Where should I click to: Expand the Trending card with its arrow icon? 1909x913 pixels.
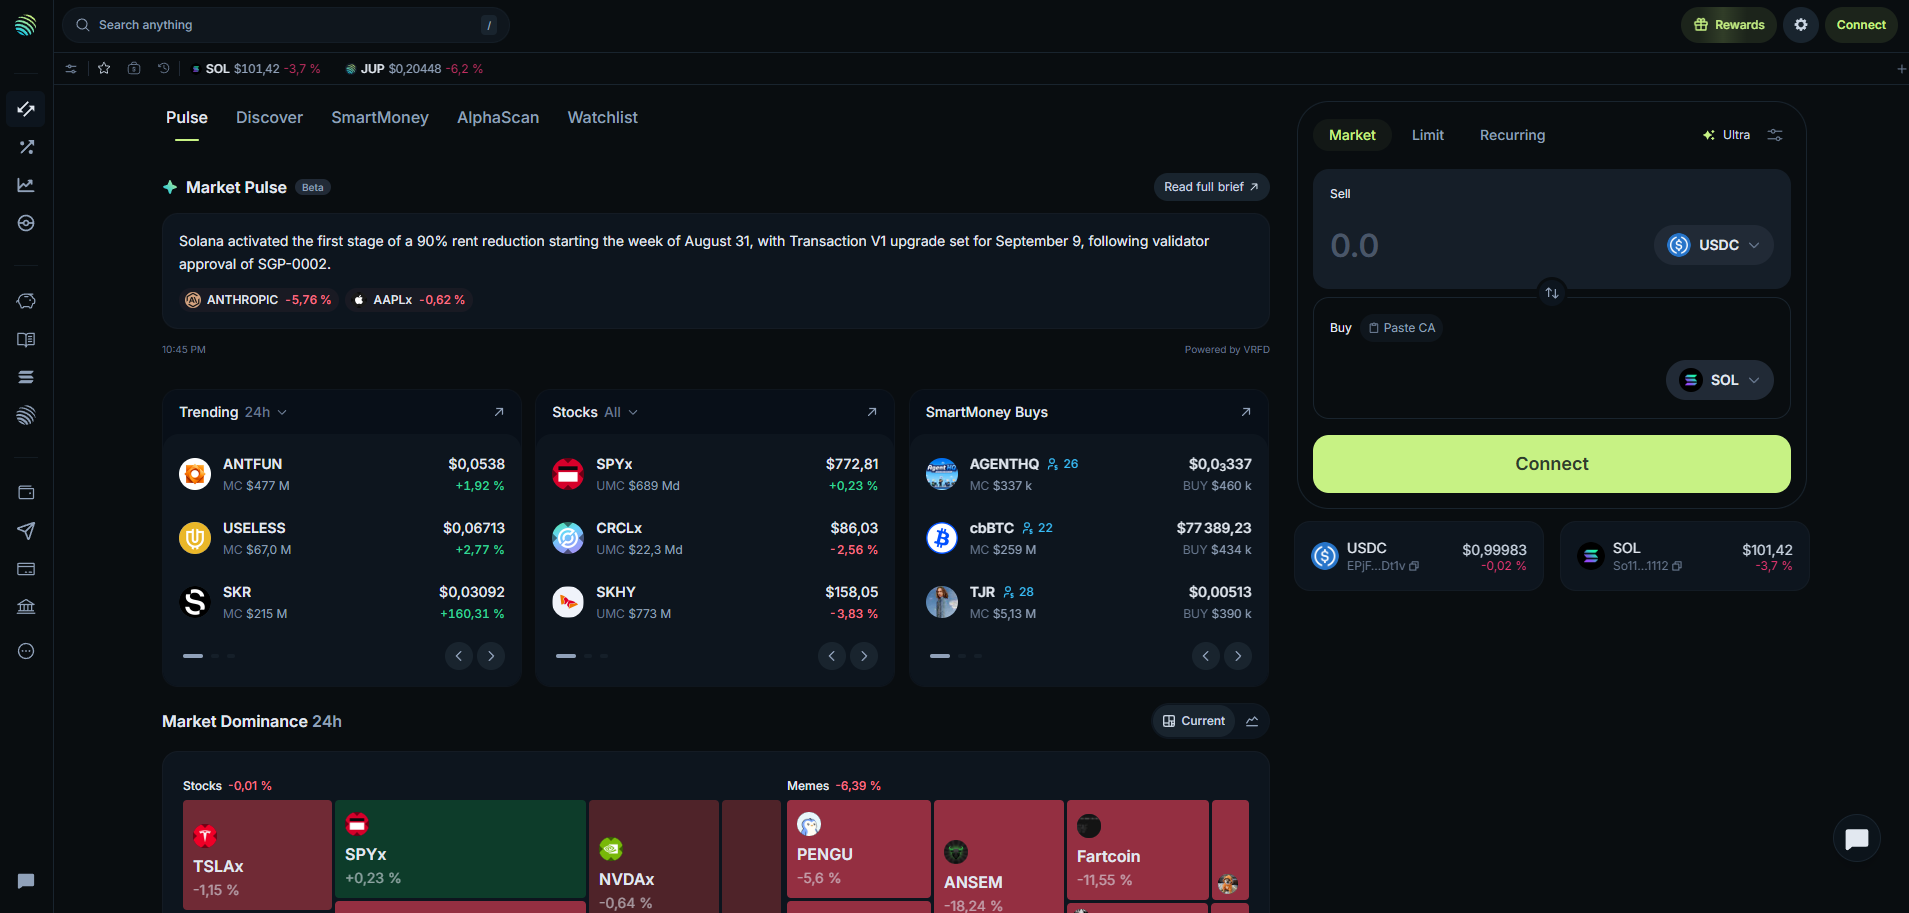[x=499, y=412]
